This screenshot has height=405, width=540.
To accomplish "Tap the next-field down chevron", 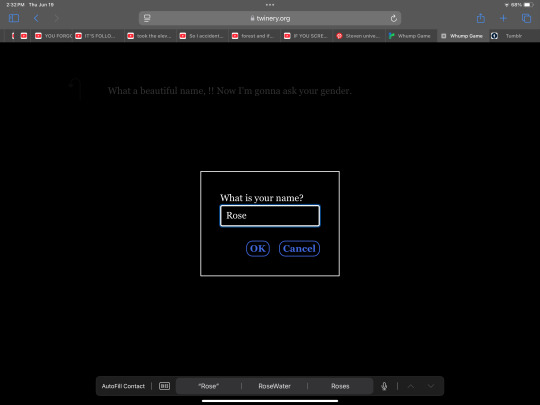I will click(430, 386).
